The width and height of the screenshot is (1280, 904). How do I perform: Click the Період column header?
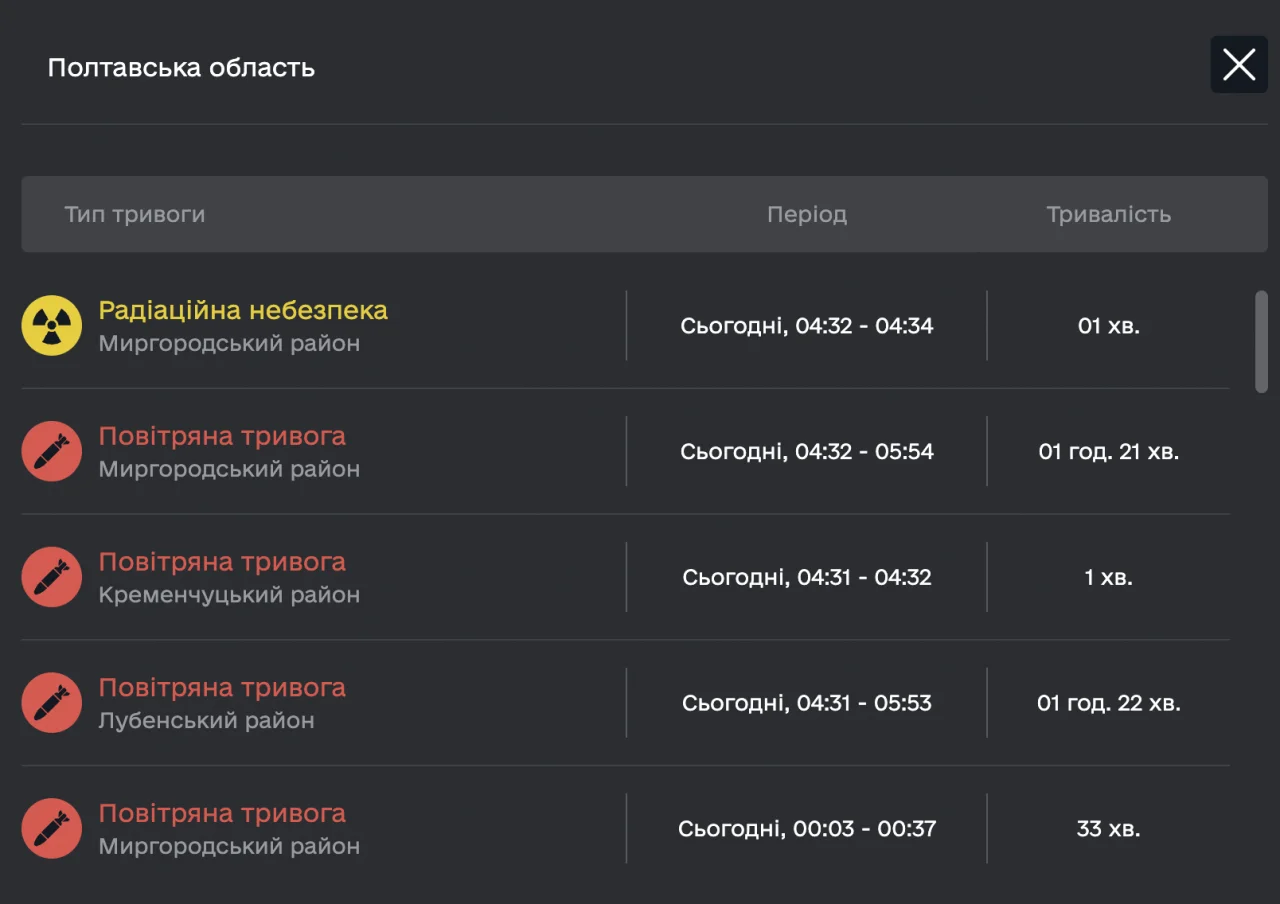tap(806, 215)
